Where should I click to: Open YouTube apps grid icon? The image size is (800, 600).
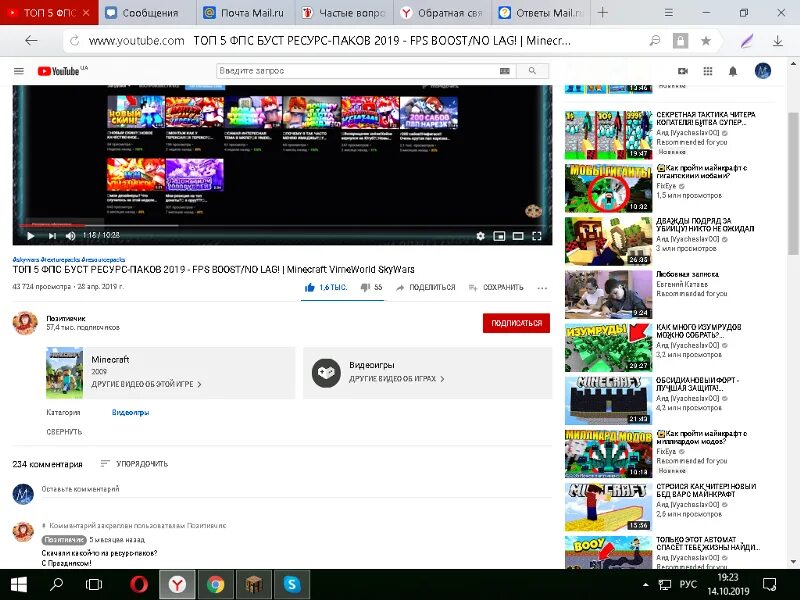(708, 71)
